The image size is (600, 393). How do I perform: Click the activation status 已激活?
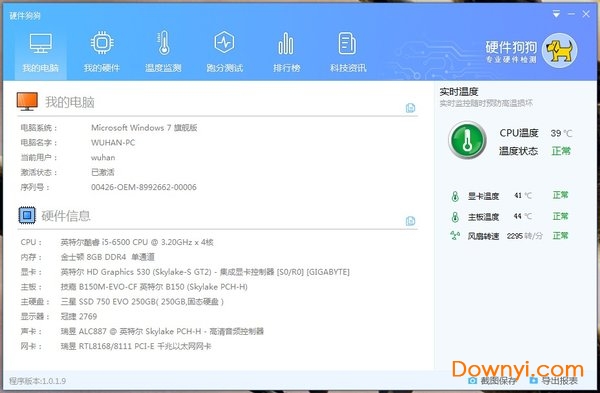point(103,172)
